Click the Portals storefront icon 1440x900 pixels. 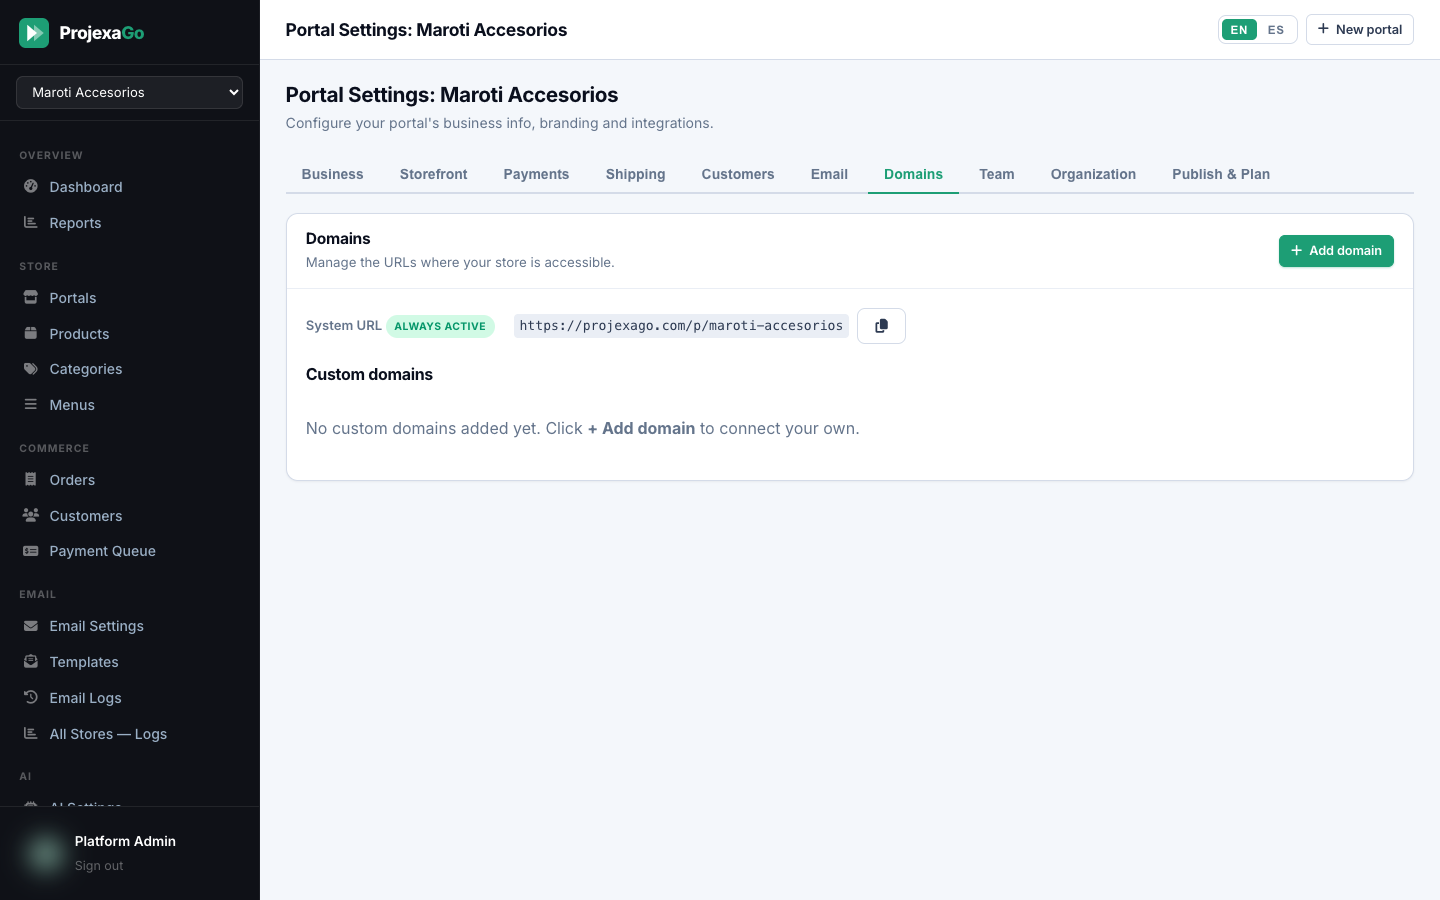(x=31, y=297)
